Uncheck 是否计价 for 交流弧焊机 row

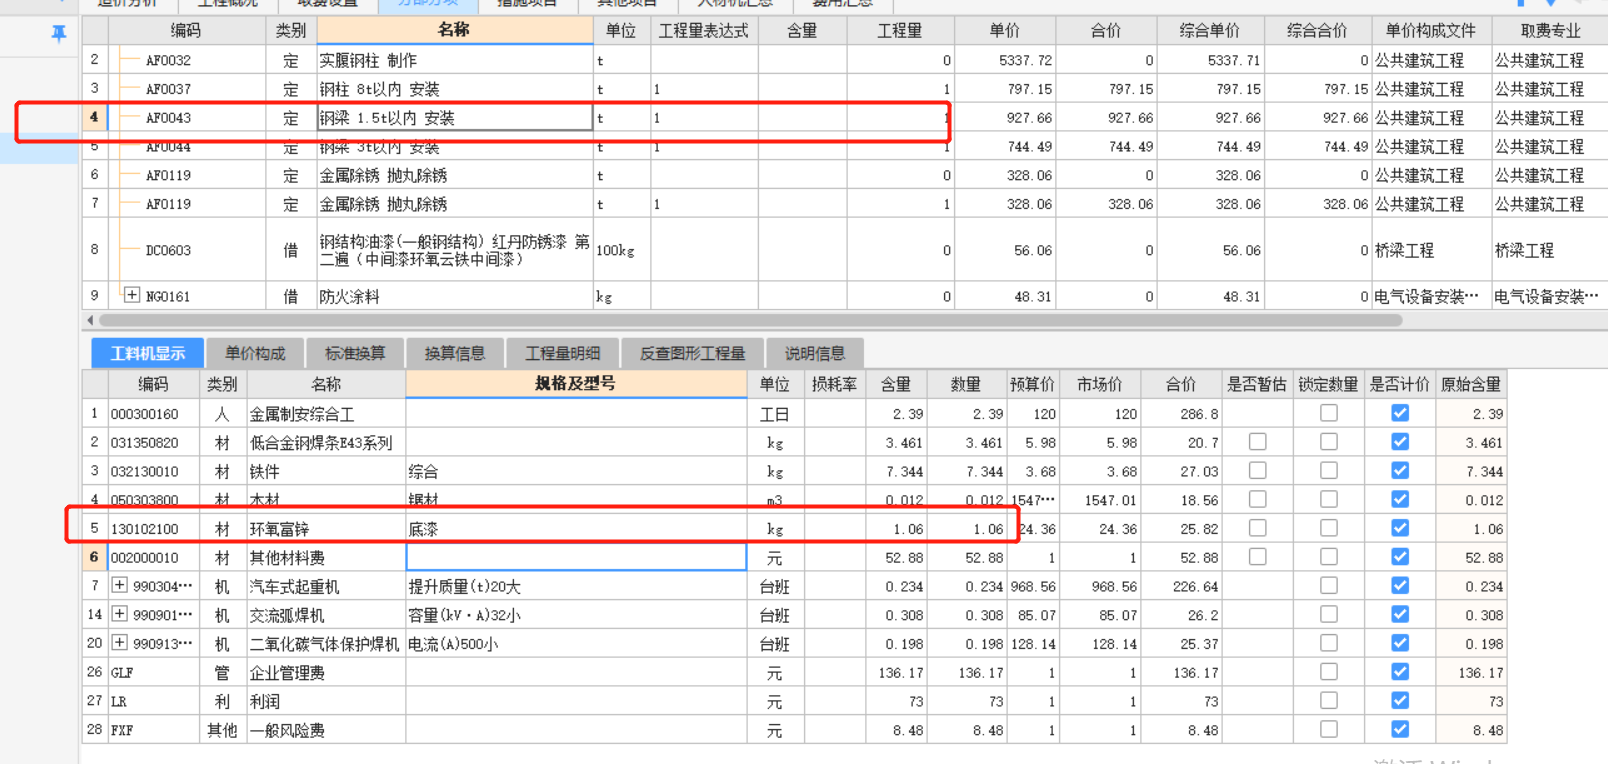coord(1400,615)
